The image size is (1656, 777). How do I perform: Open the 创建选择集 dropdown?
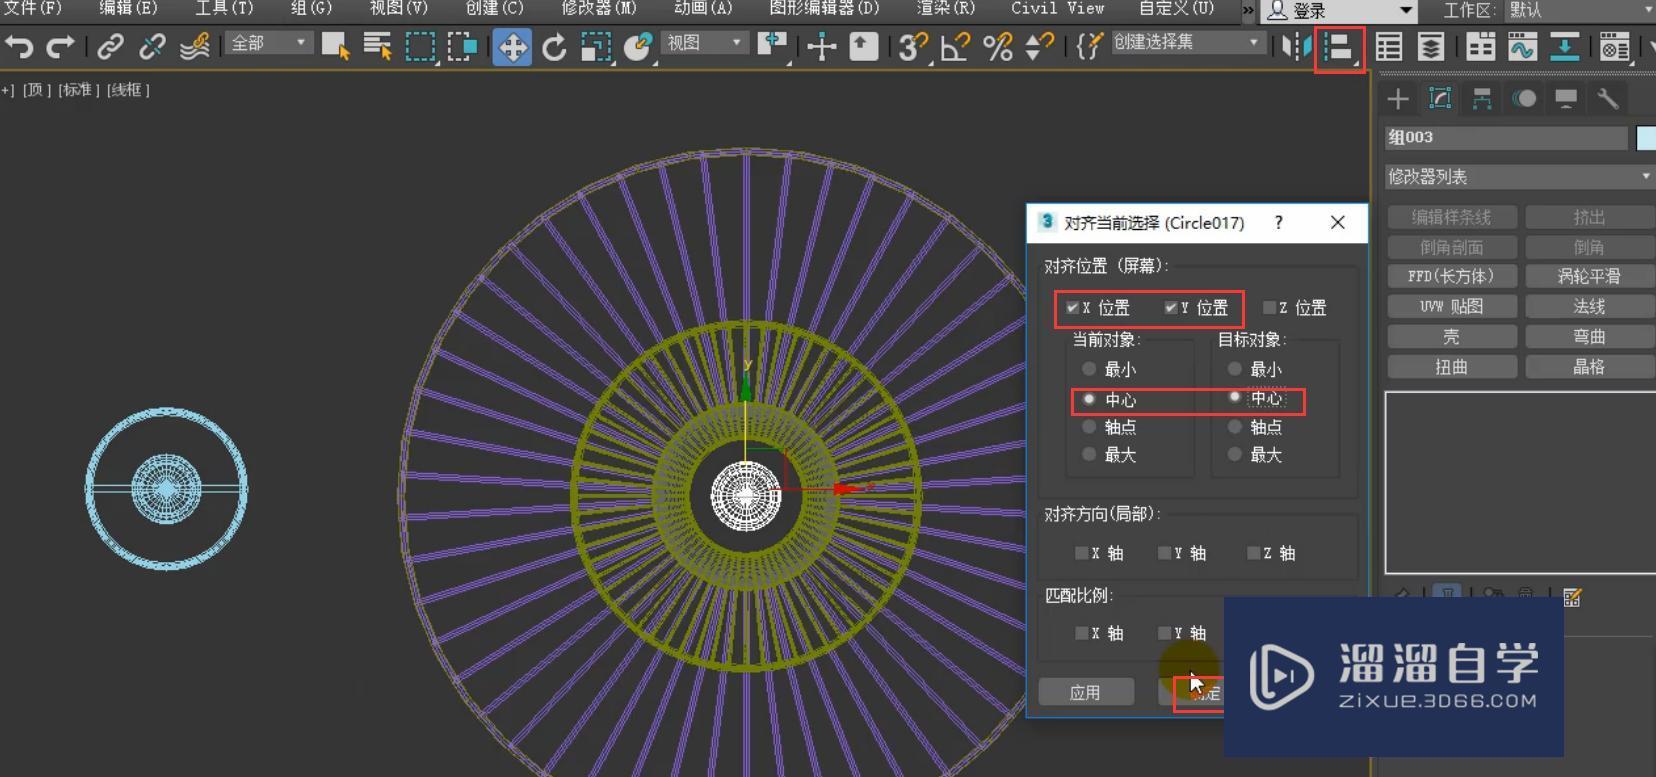pos(1187,43)
